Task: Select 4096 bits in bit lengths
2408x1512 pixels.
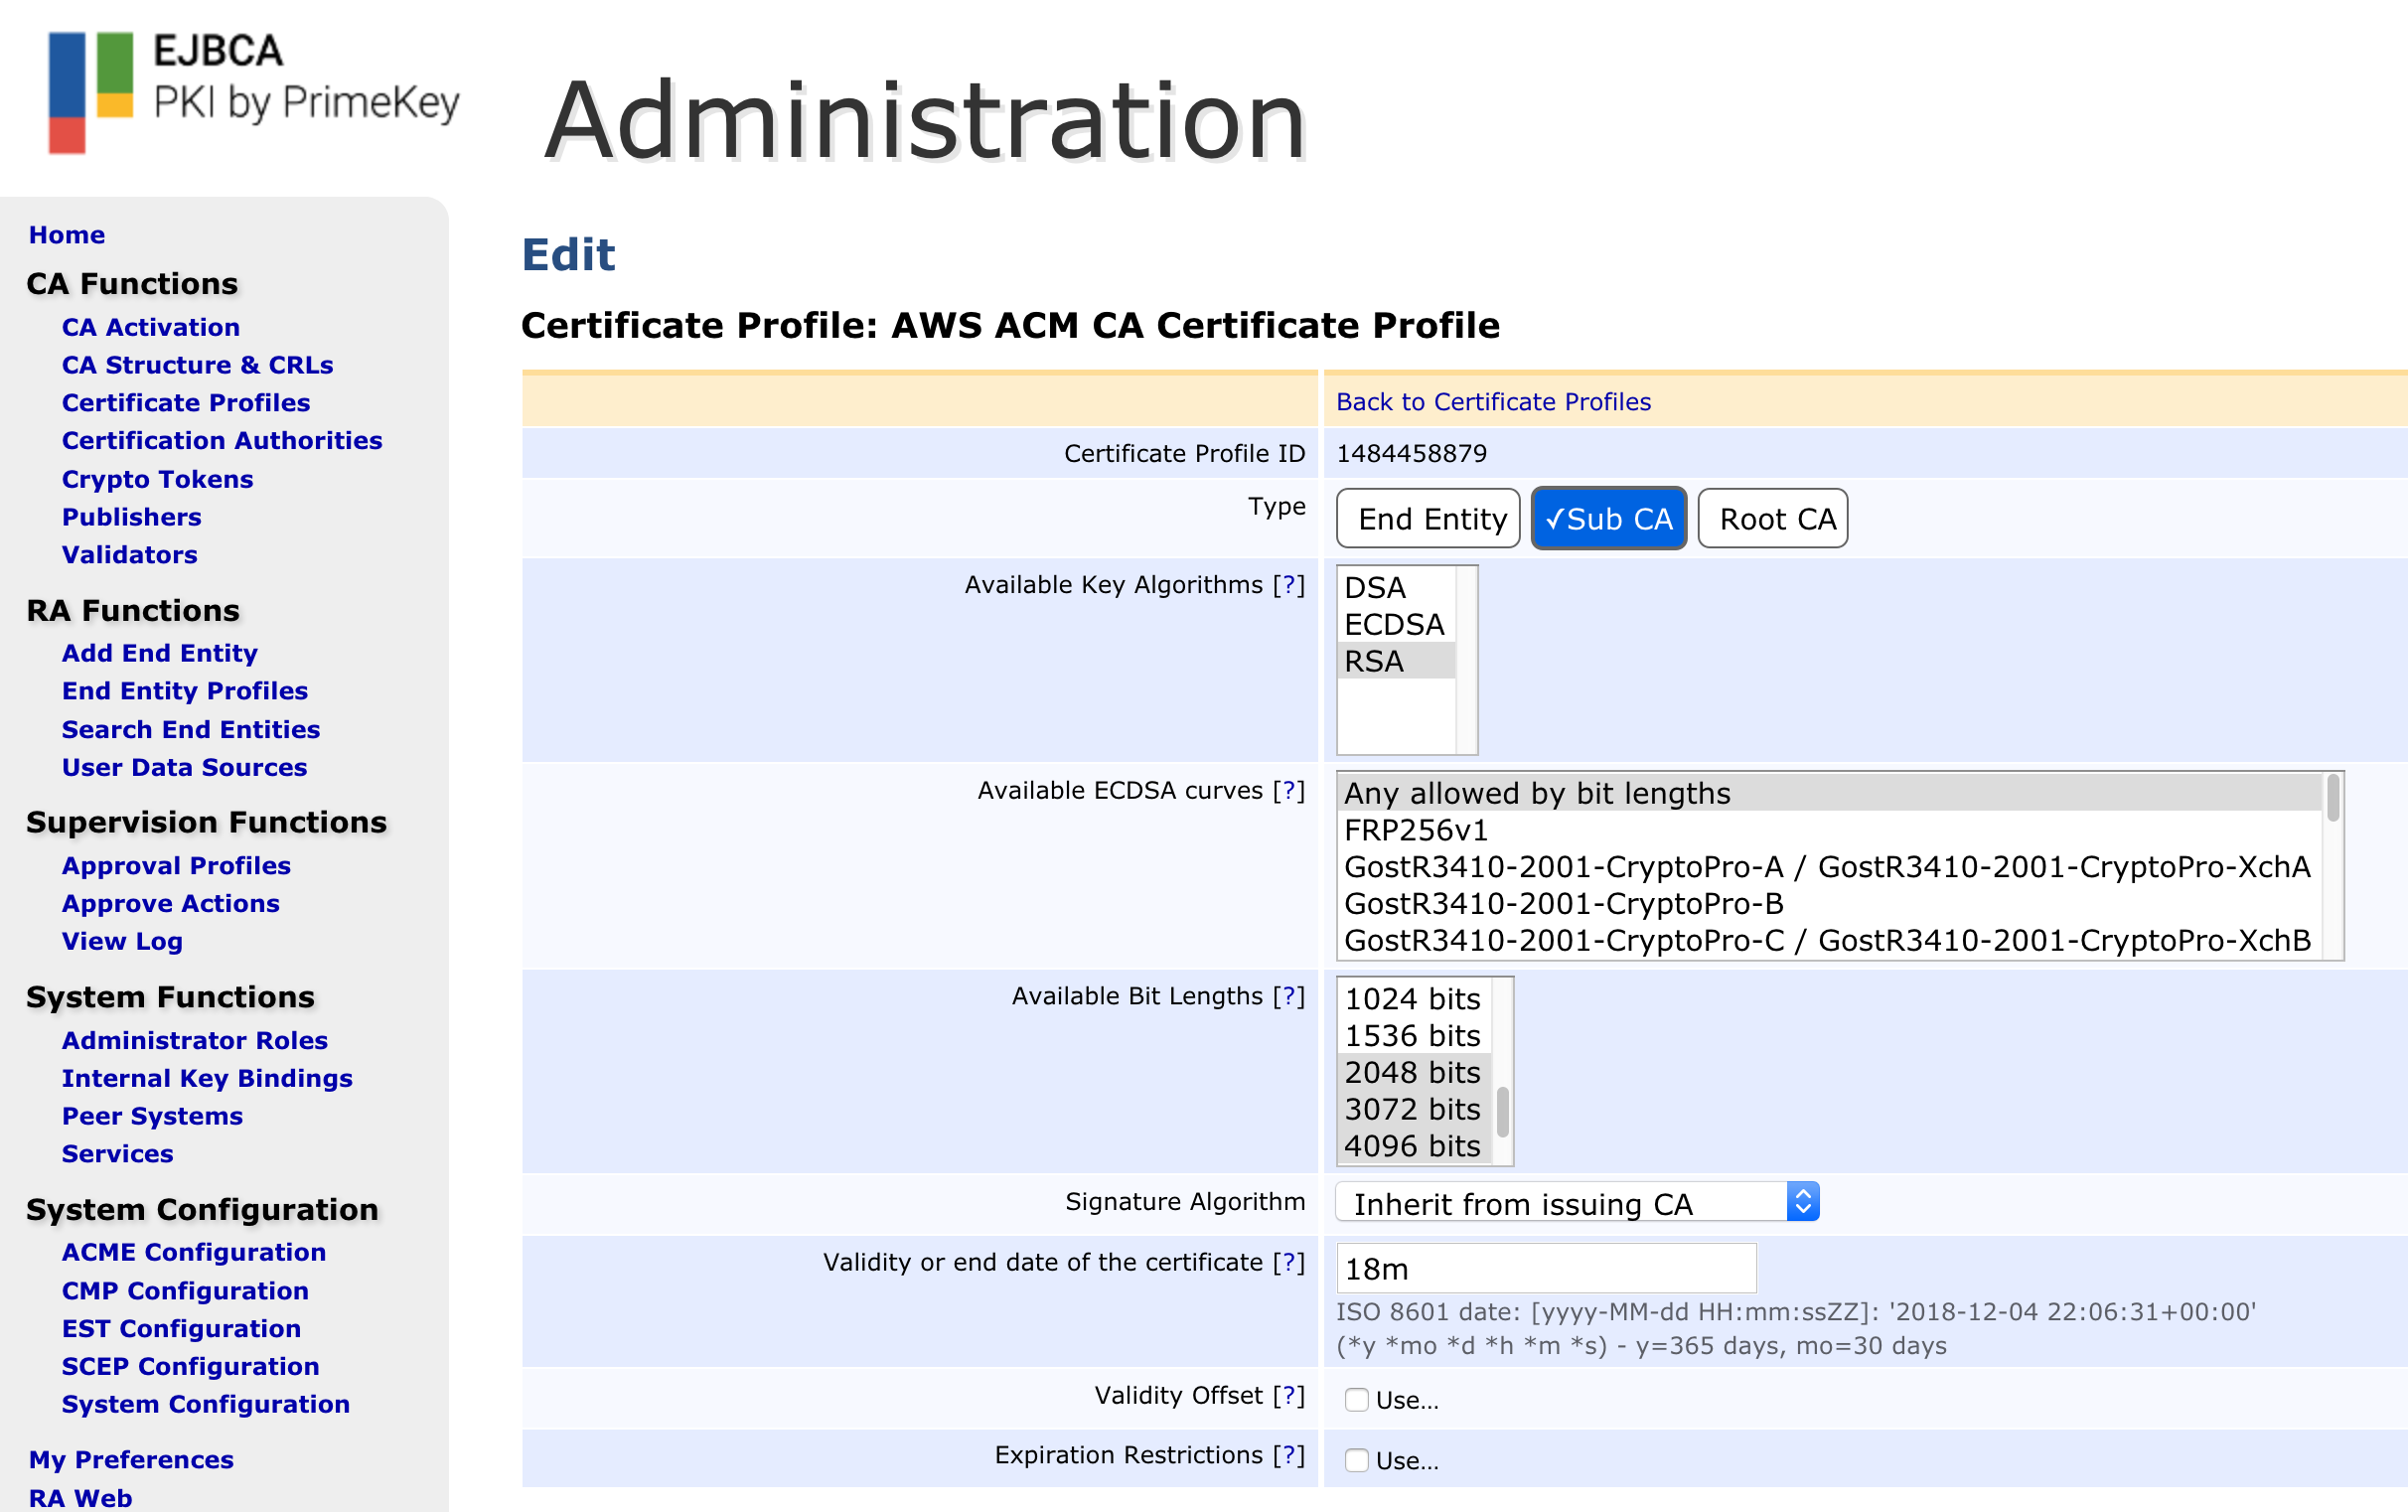Action: click(1412, 1146)
